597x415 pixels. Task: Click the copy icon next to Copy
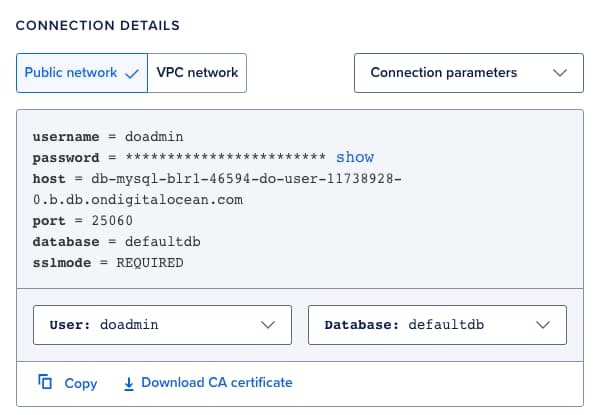coord(45,382)
